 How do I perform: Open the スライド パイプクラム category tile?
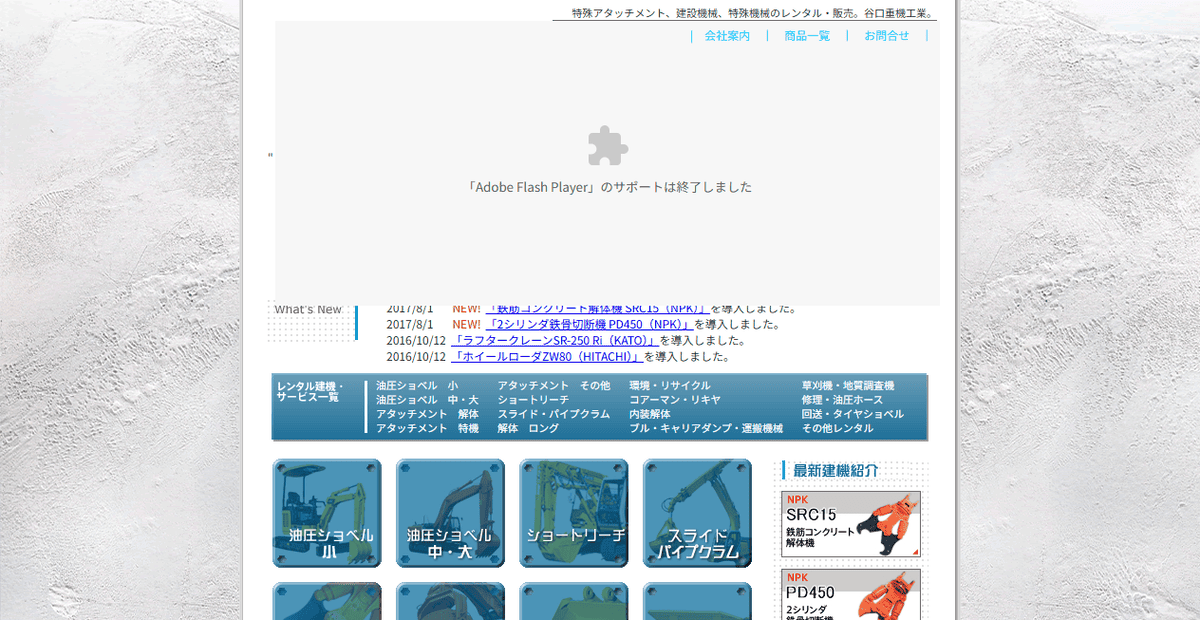click(x=696, y=513)
